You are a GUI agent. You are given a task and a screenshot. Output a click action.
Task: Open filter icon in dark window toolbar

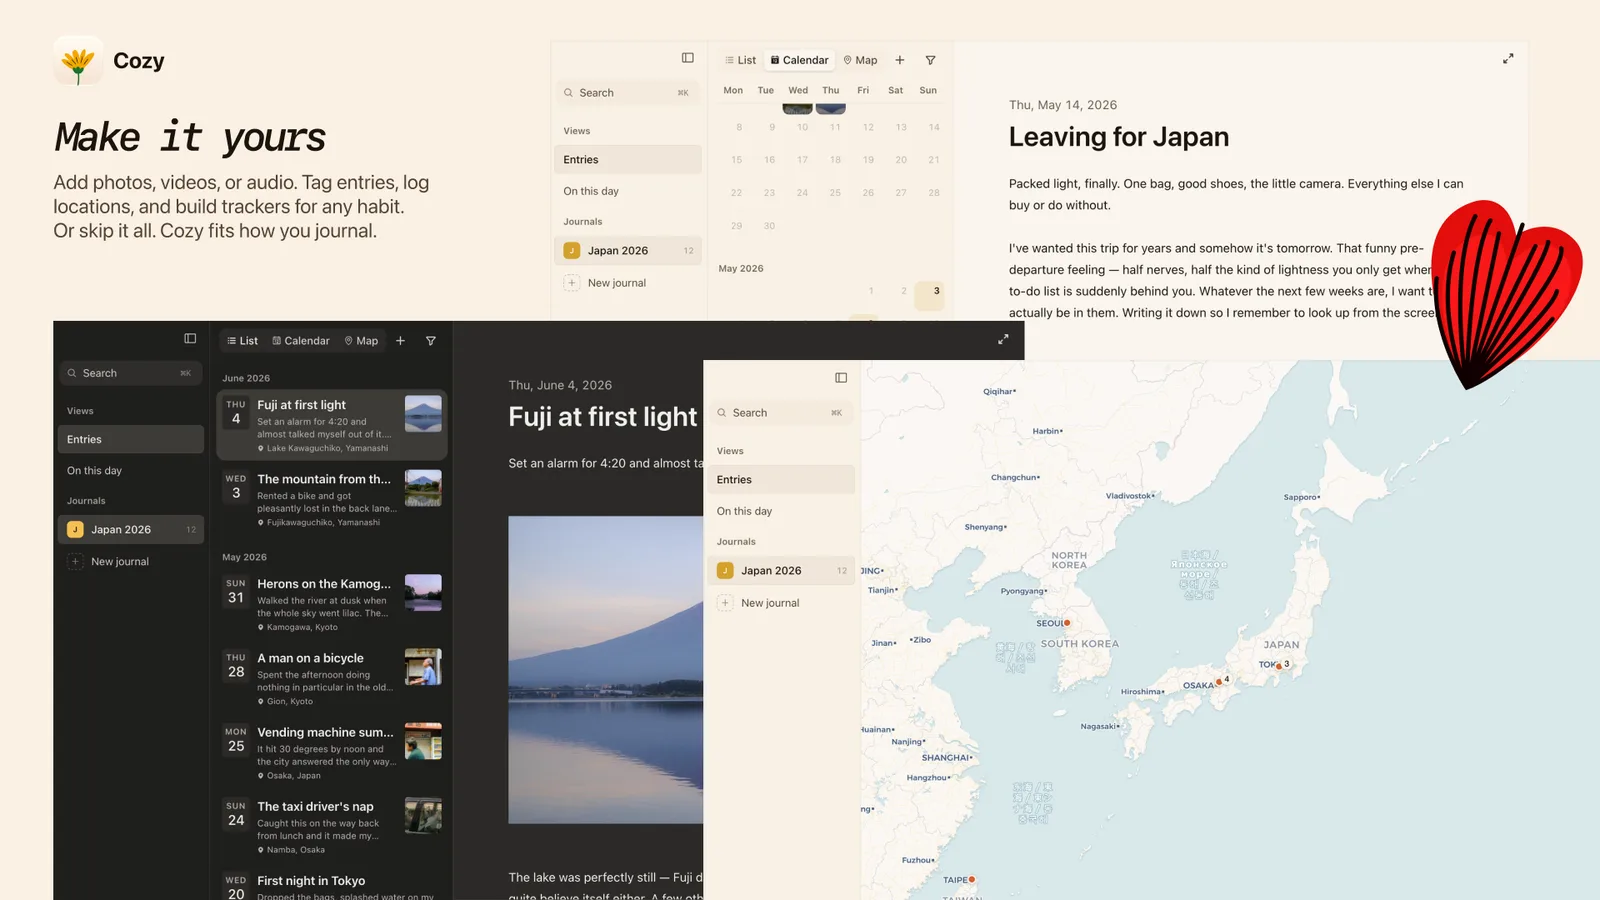coord(431,341)
